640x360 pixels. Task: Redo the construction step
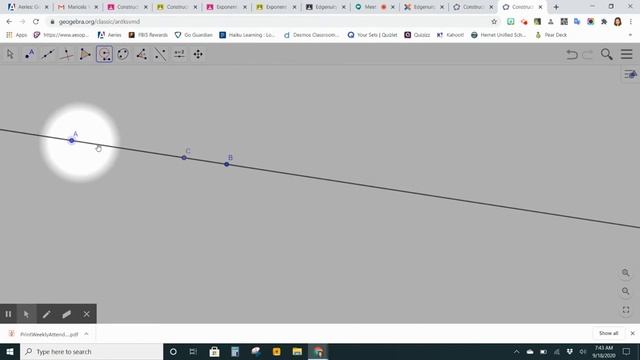point(588,54)
